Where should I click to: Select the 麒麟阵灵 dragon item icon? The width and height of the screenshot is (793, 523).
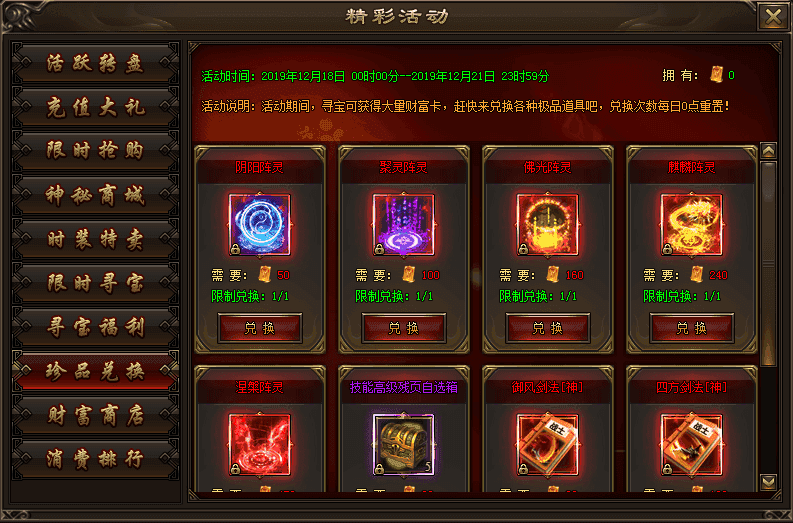click(691, 225)
